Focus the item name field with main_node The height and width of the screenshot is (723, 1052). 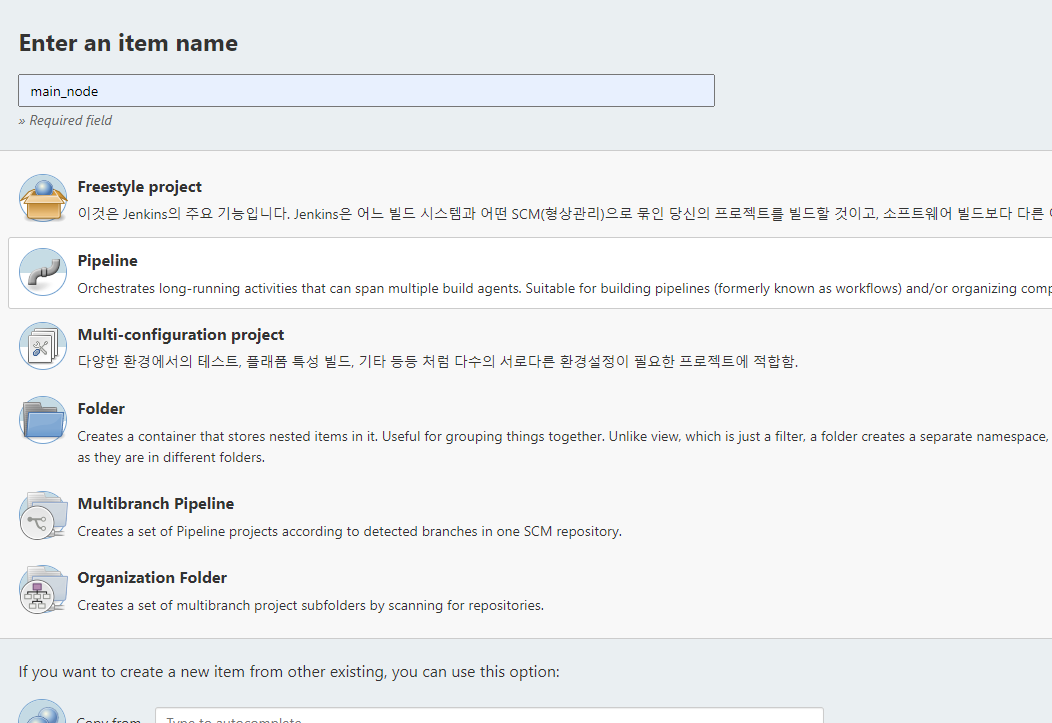366,91
